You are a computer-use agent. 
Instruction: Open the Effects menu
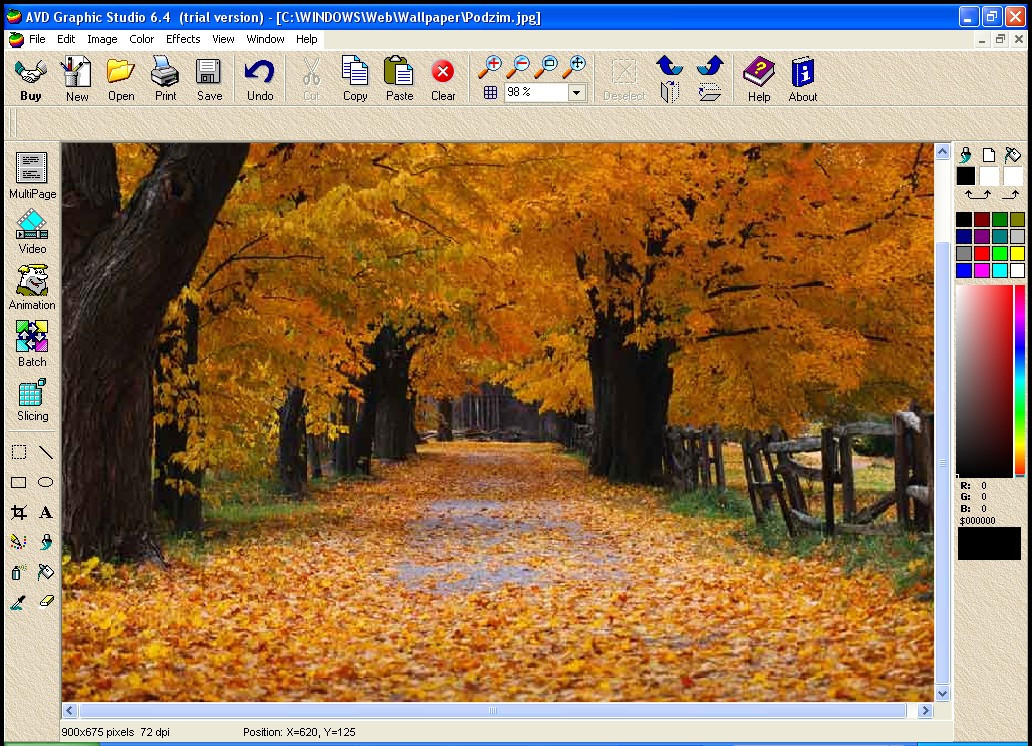tap(183, 39)
